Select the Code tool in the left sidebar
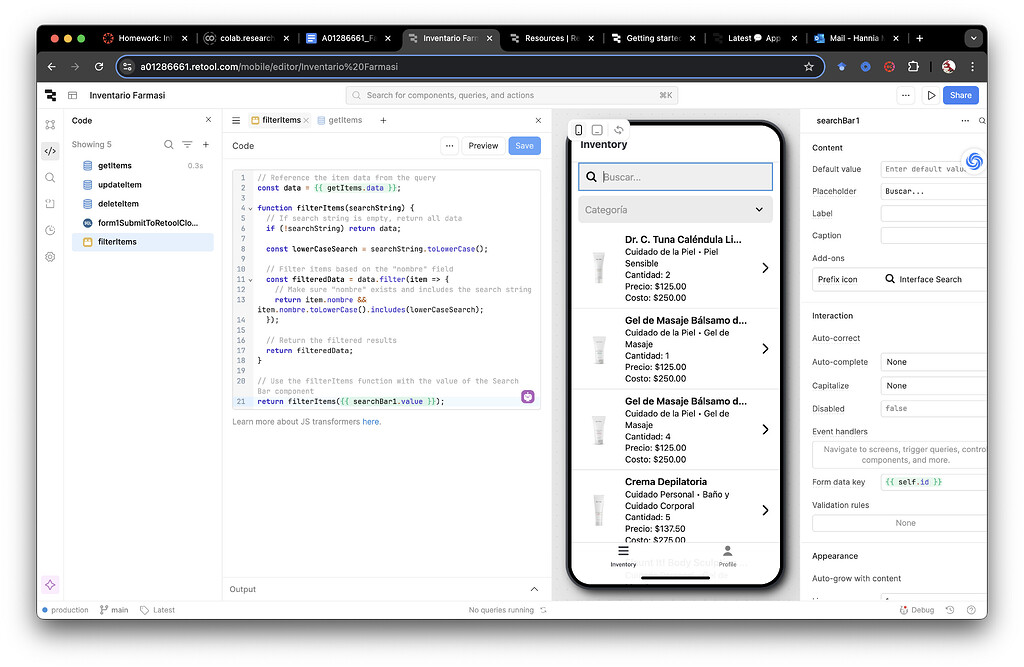Viewport: 1024px width, 667px height. 50,151
